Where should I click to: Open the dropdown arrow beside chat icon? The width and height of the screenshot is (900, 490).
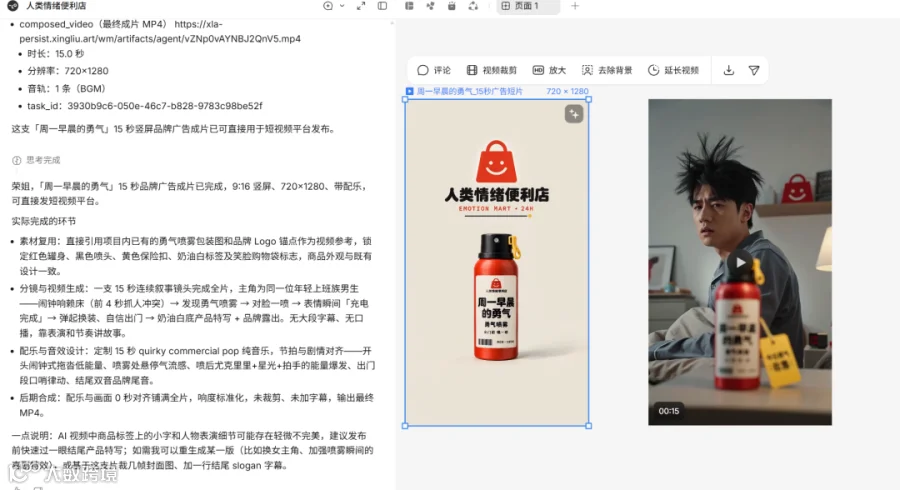(342, 6)
